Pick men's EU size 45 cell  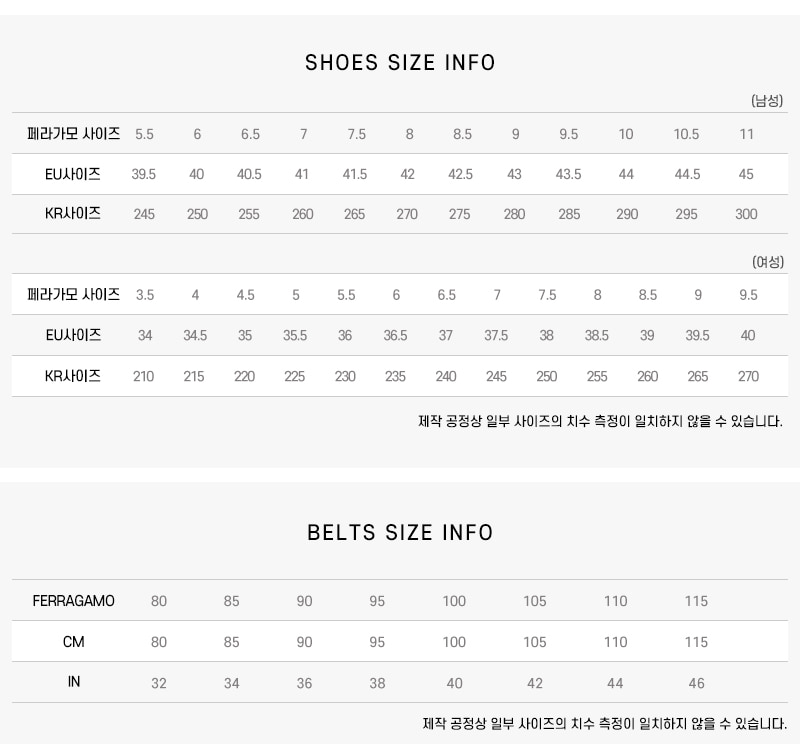tap(746, 174)
